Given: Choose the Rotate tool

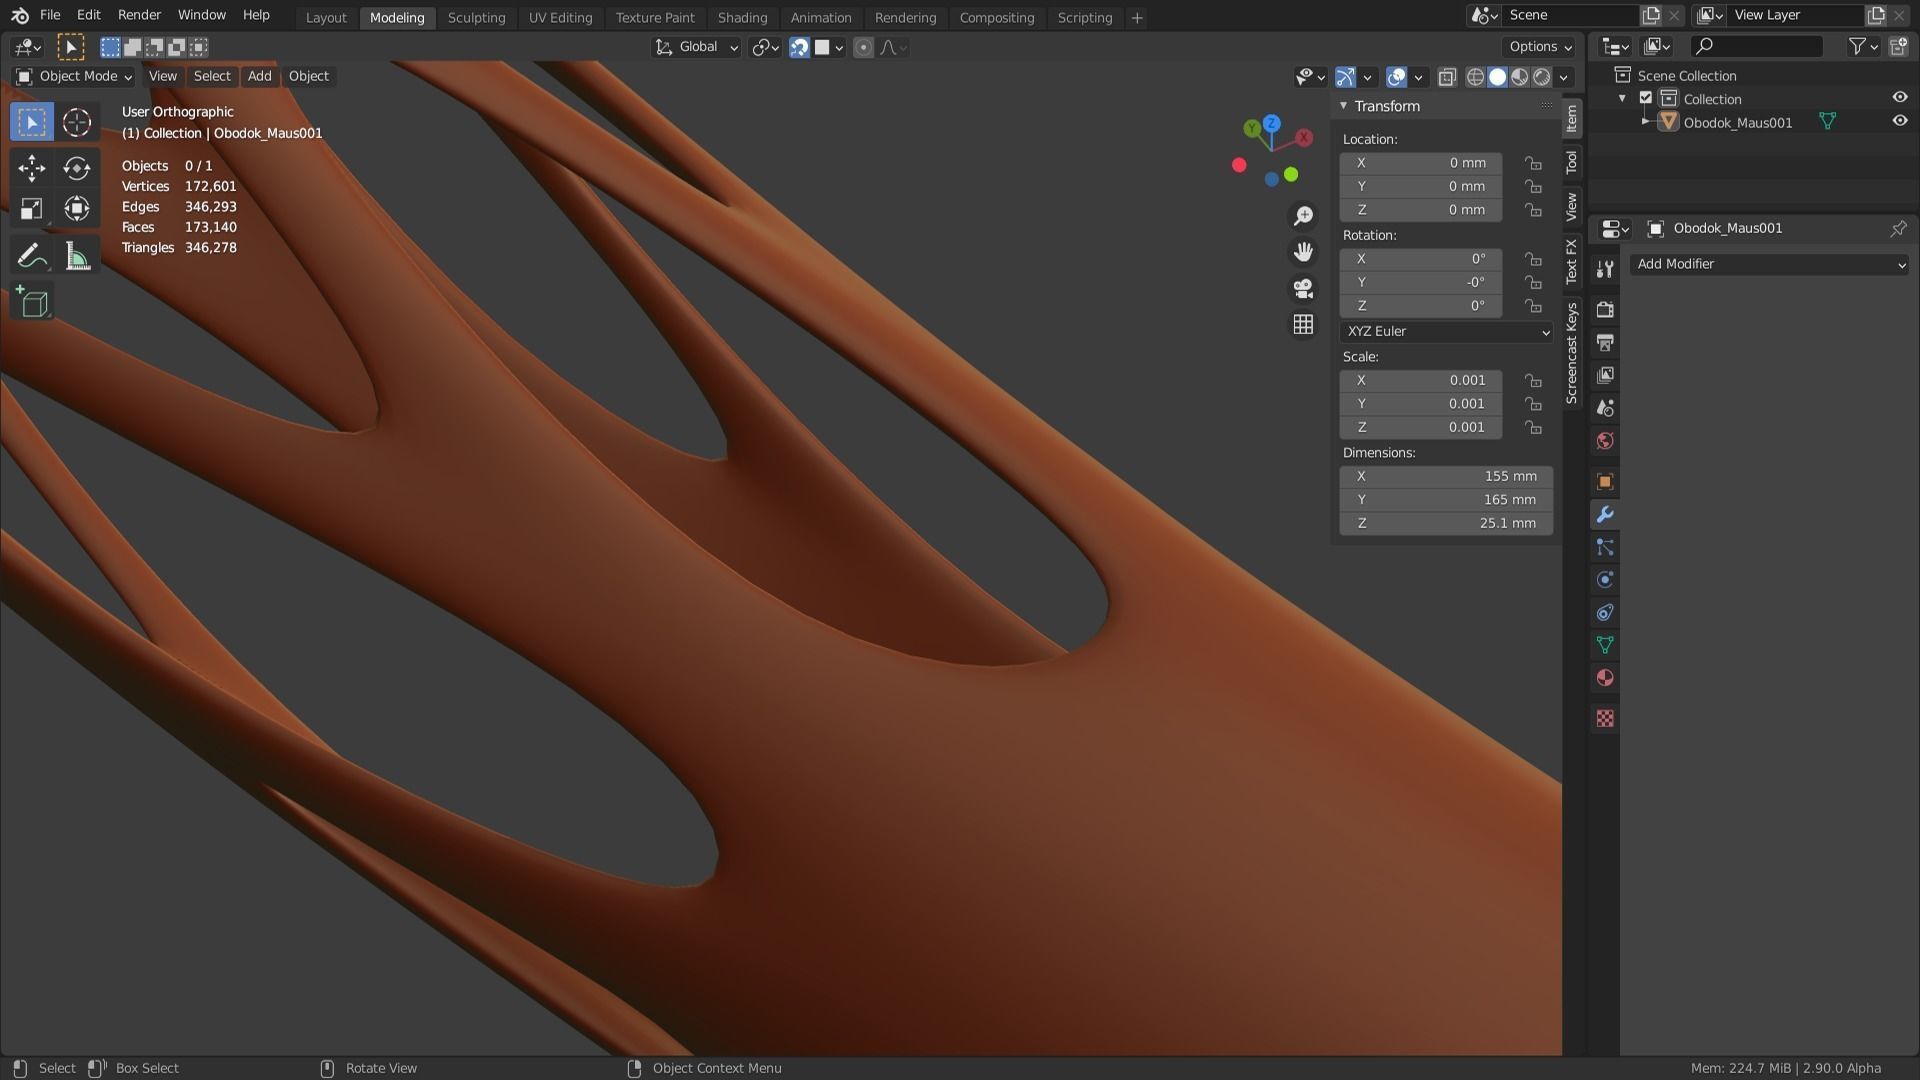Looking at the screenshot, I should coord(77,168).
